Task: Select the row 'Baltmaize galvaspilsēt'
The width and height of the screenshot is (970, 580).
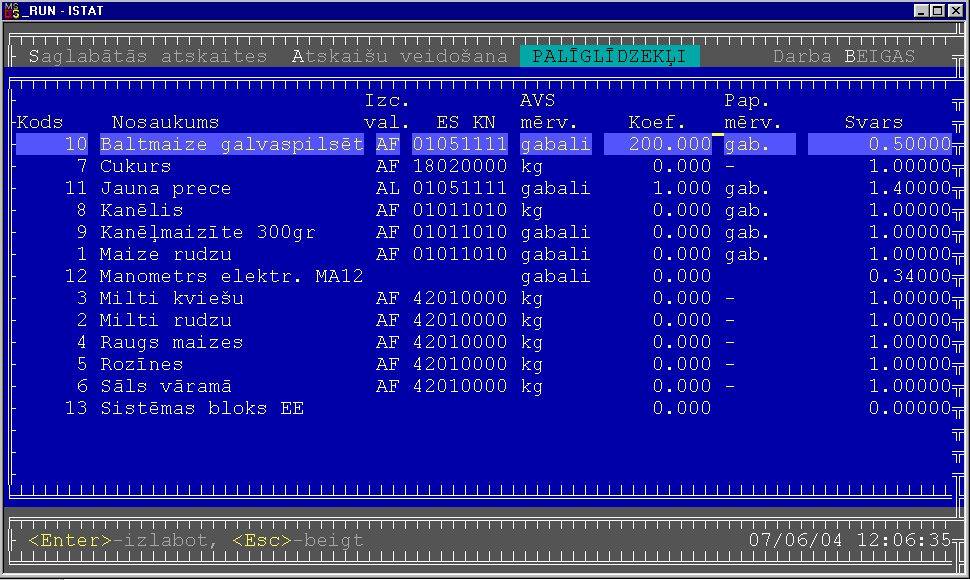Action: [484, 144]
